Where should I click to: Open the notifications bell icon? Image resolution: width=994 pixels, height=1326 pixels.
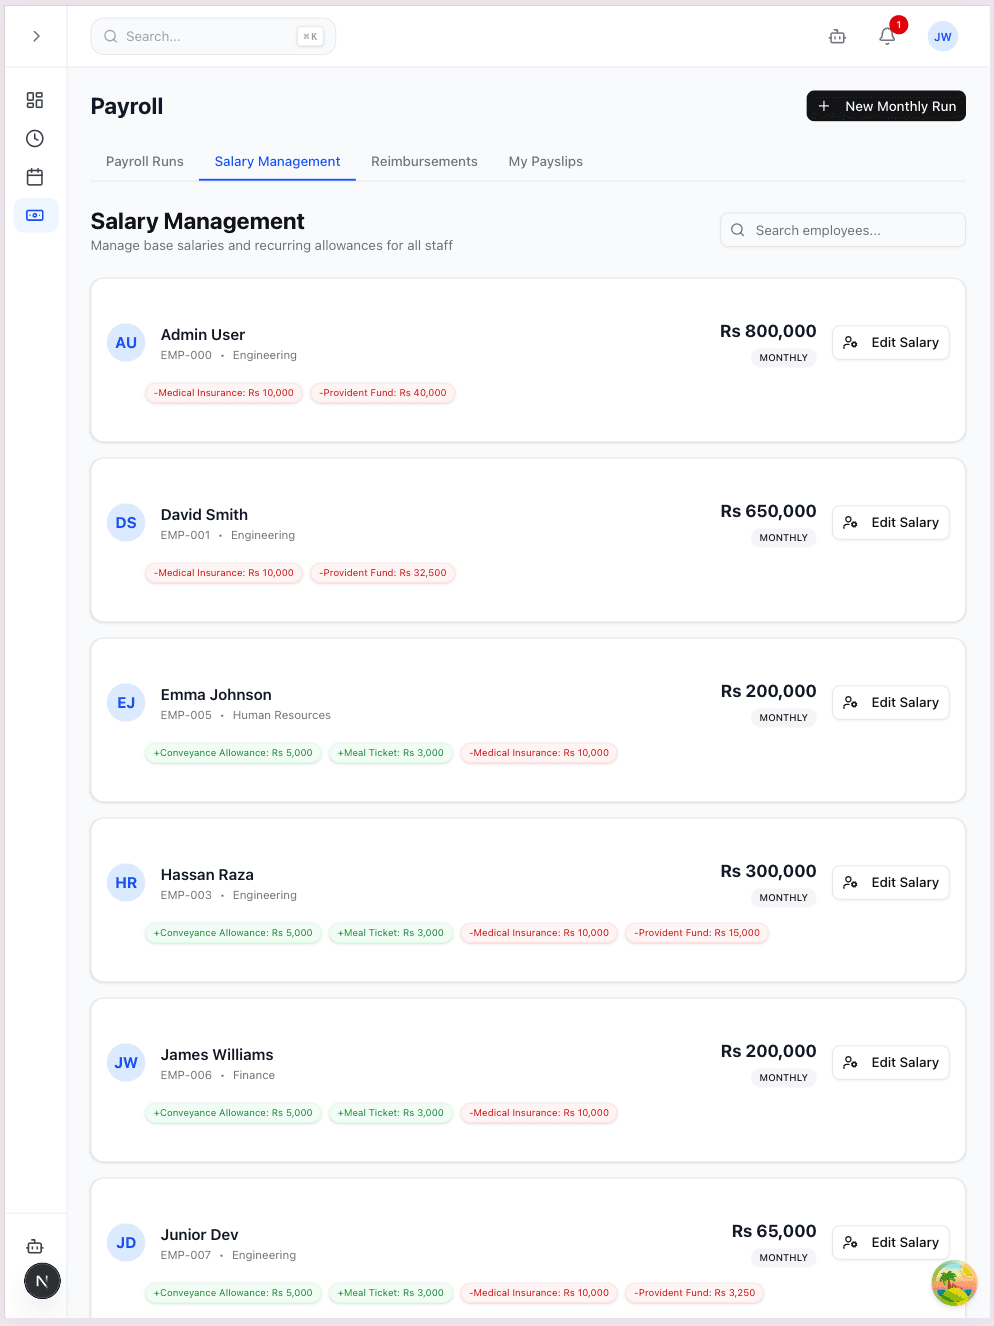tap(887, 37)
